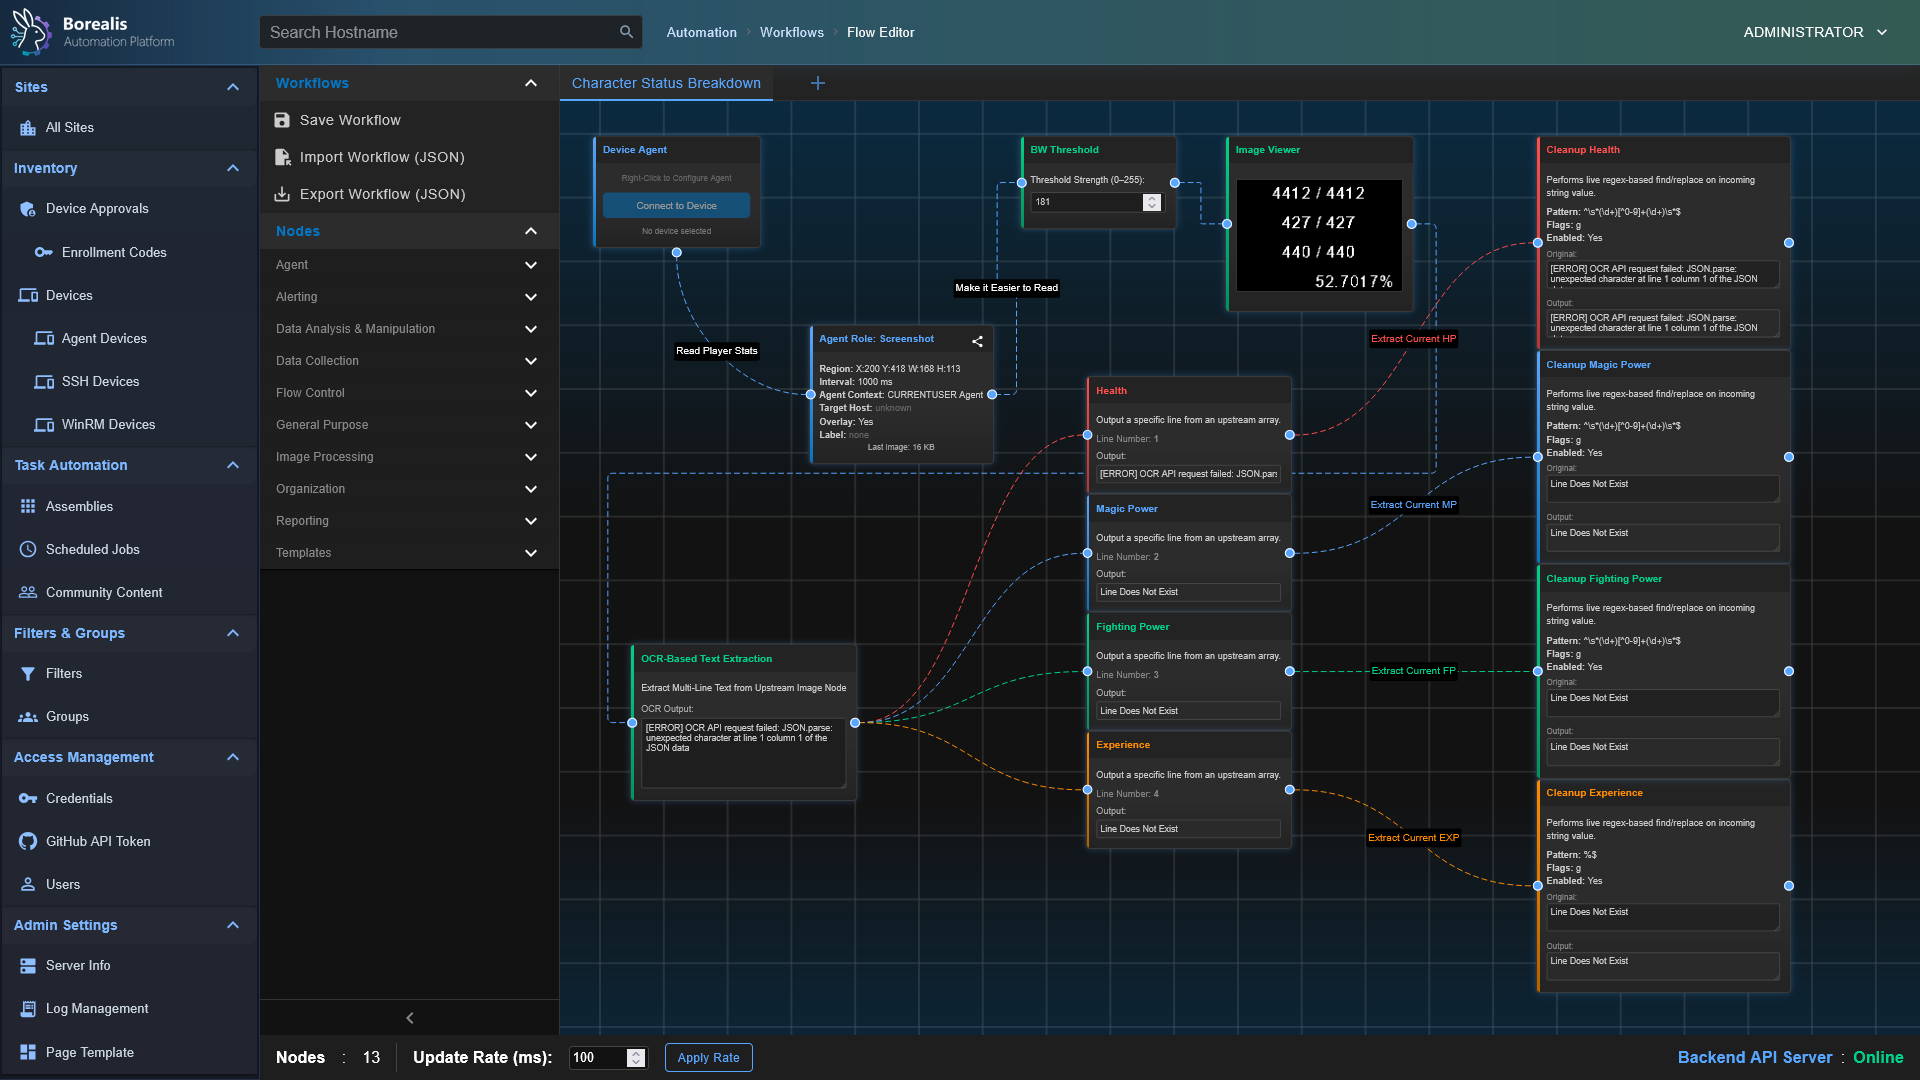Open Scheduled Jobs via the clock icon

pyautogui.click(x=27, y=549)
